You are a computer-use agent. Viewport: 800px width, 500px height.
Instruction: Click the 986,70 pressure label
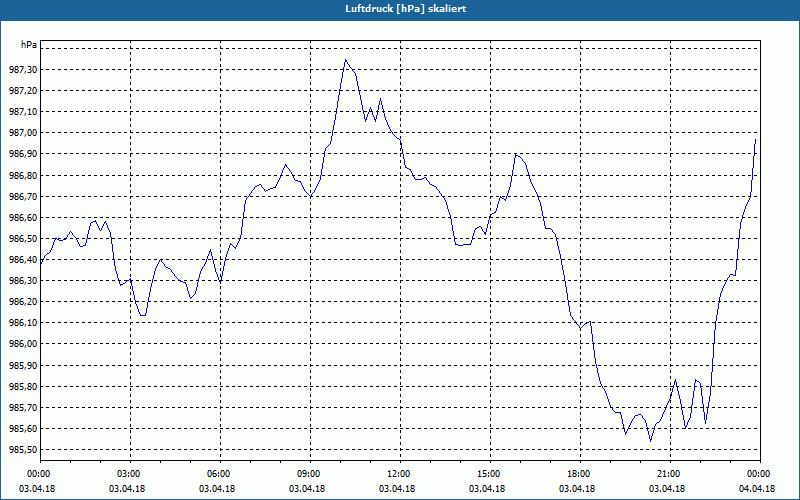tap(23, 196)
